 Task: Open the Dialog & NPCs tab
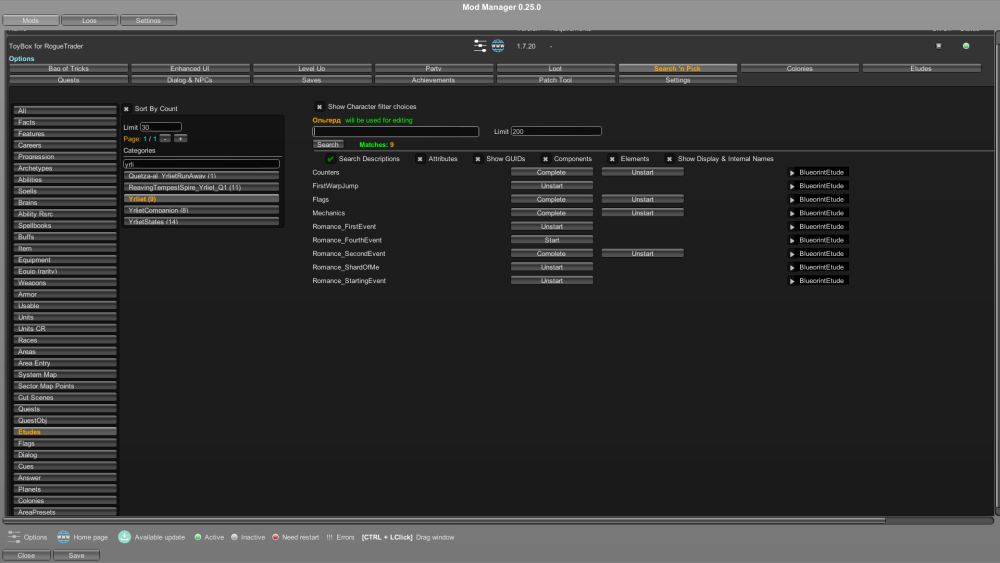[190, 80]
